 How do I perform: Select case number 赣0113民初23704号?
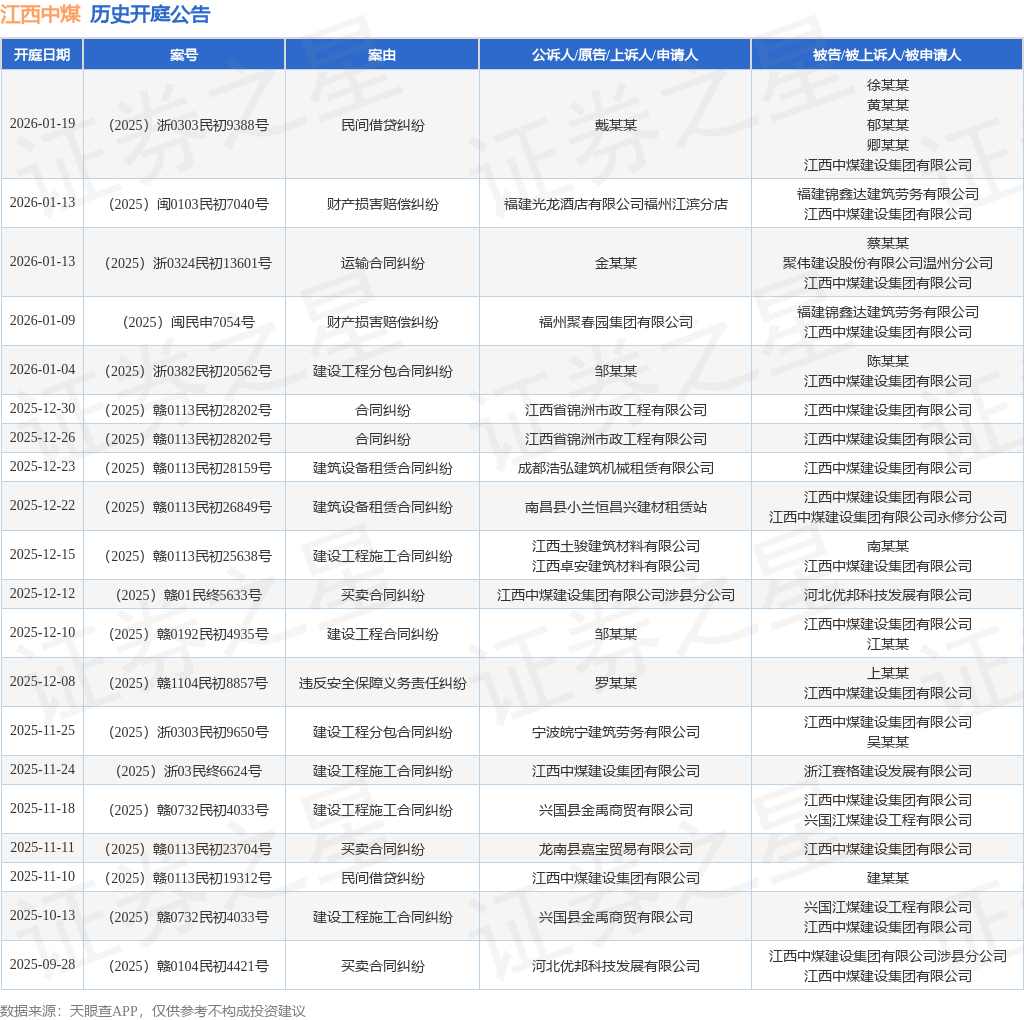pyautogui.click(x=188, y=849)
